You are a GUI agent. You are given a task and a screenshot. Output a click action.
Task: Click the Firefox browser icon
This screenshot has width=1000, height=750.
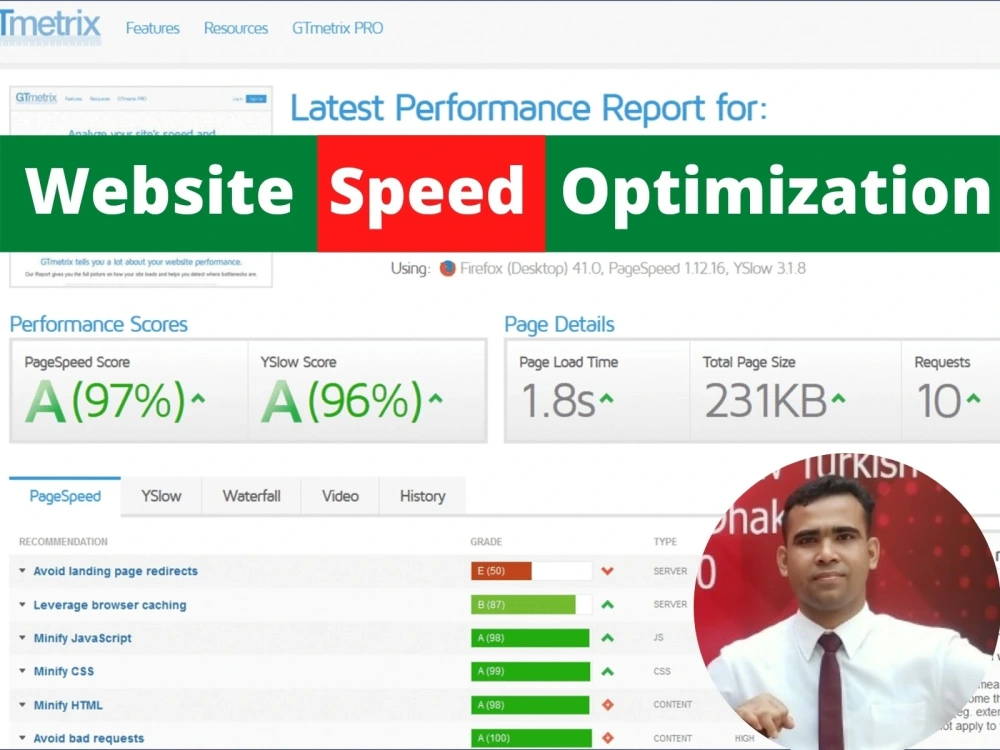(448, 268)
